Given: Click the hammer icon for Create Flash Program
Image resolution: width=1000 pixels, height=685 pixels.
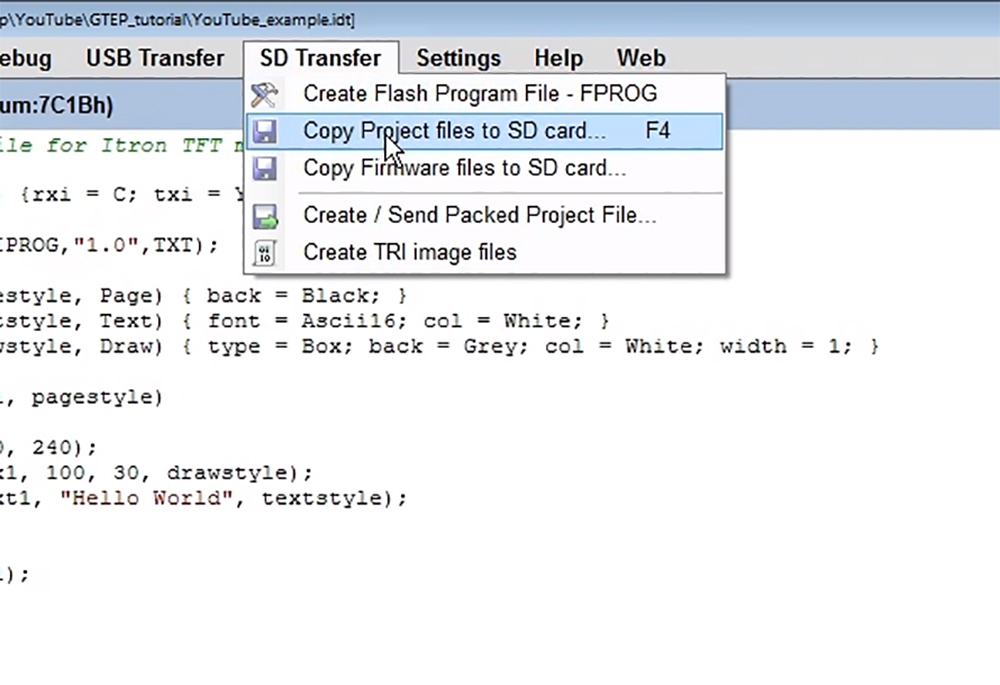Looking at the screenshot, I should (x=265, y=94).
